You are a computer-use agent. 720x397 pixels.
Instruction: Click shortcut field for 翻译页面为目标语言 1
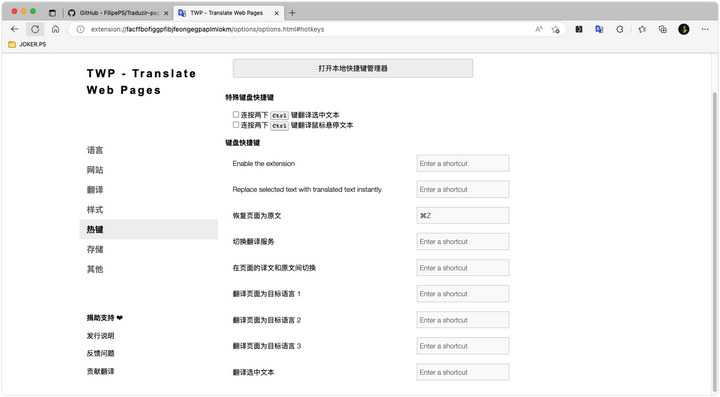point(463,294)
